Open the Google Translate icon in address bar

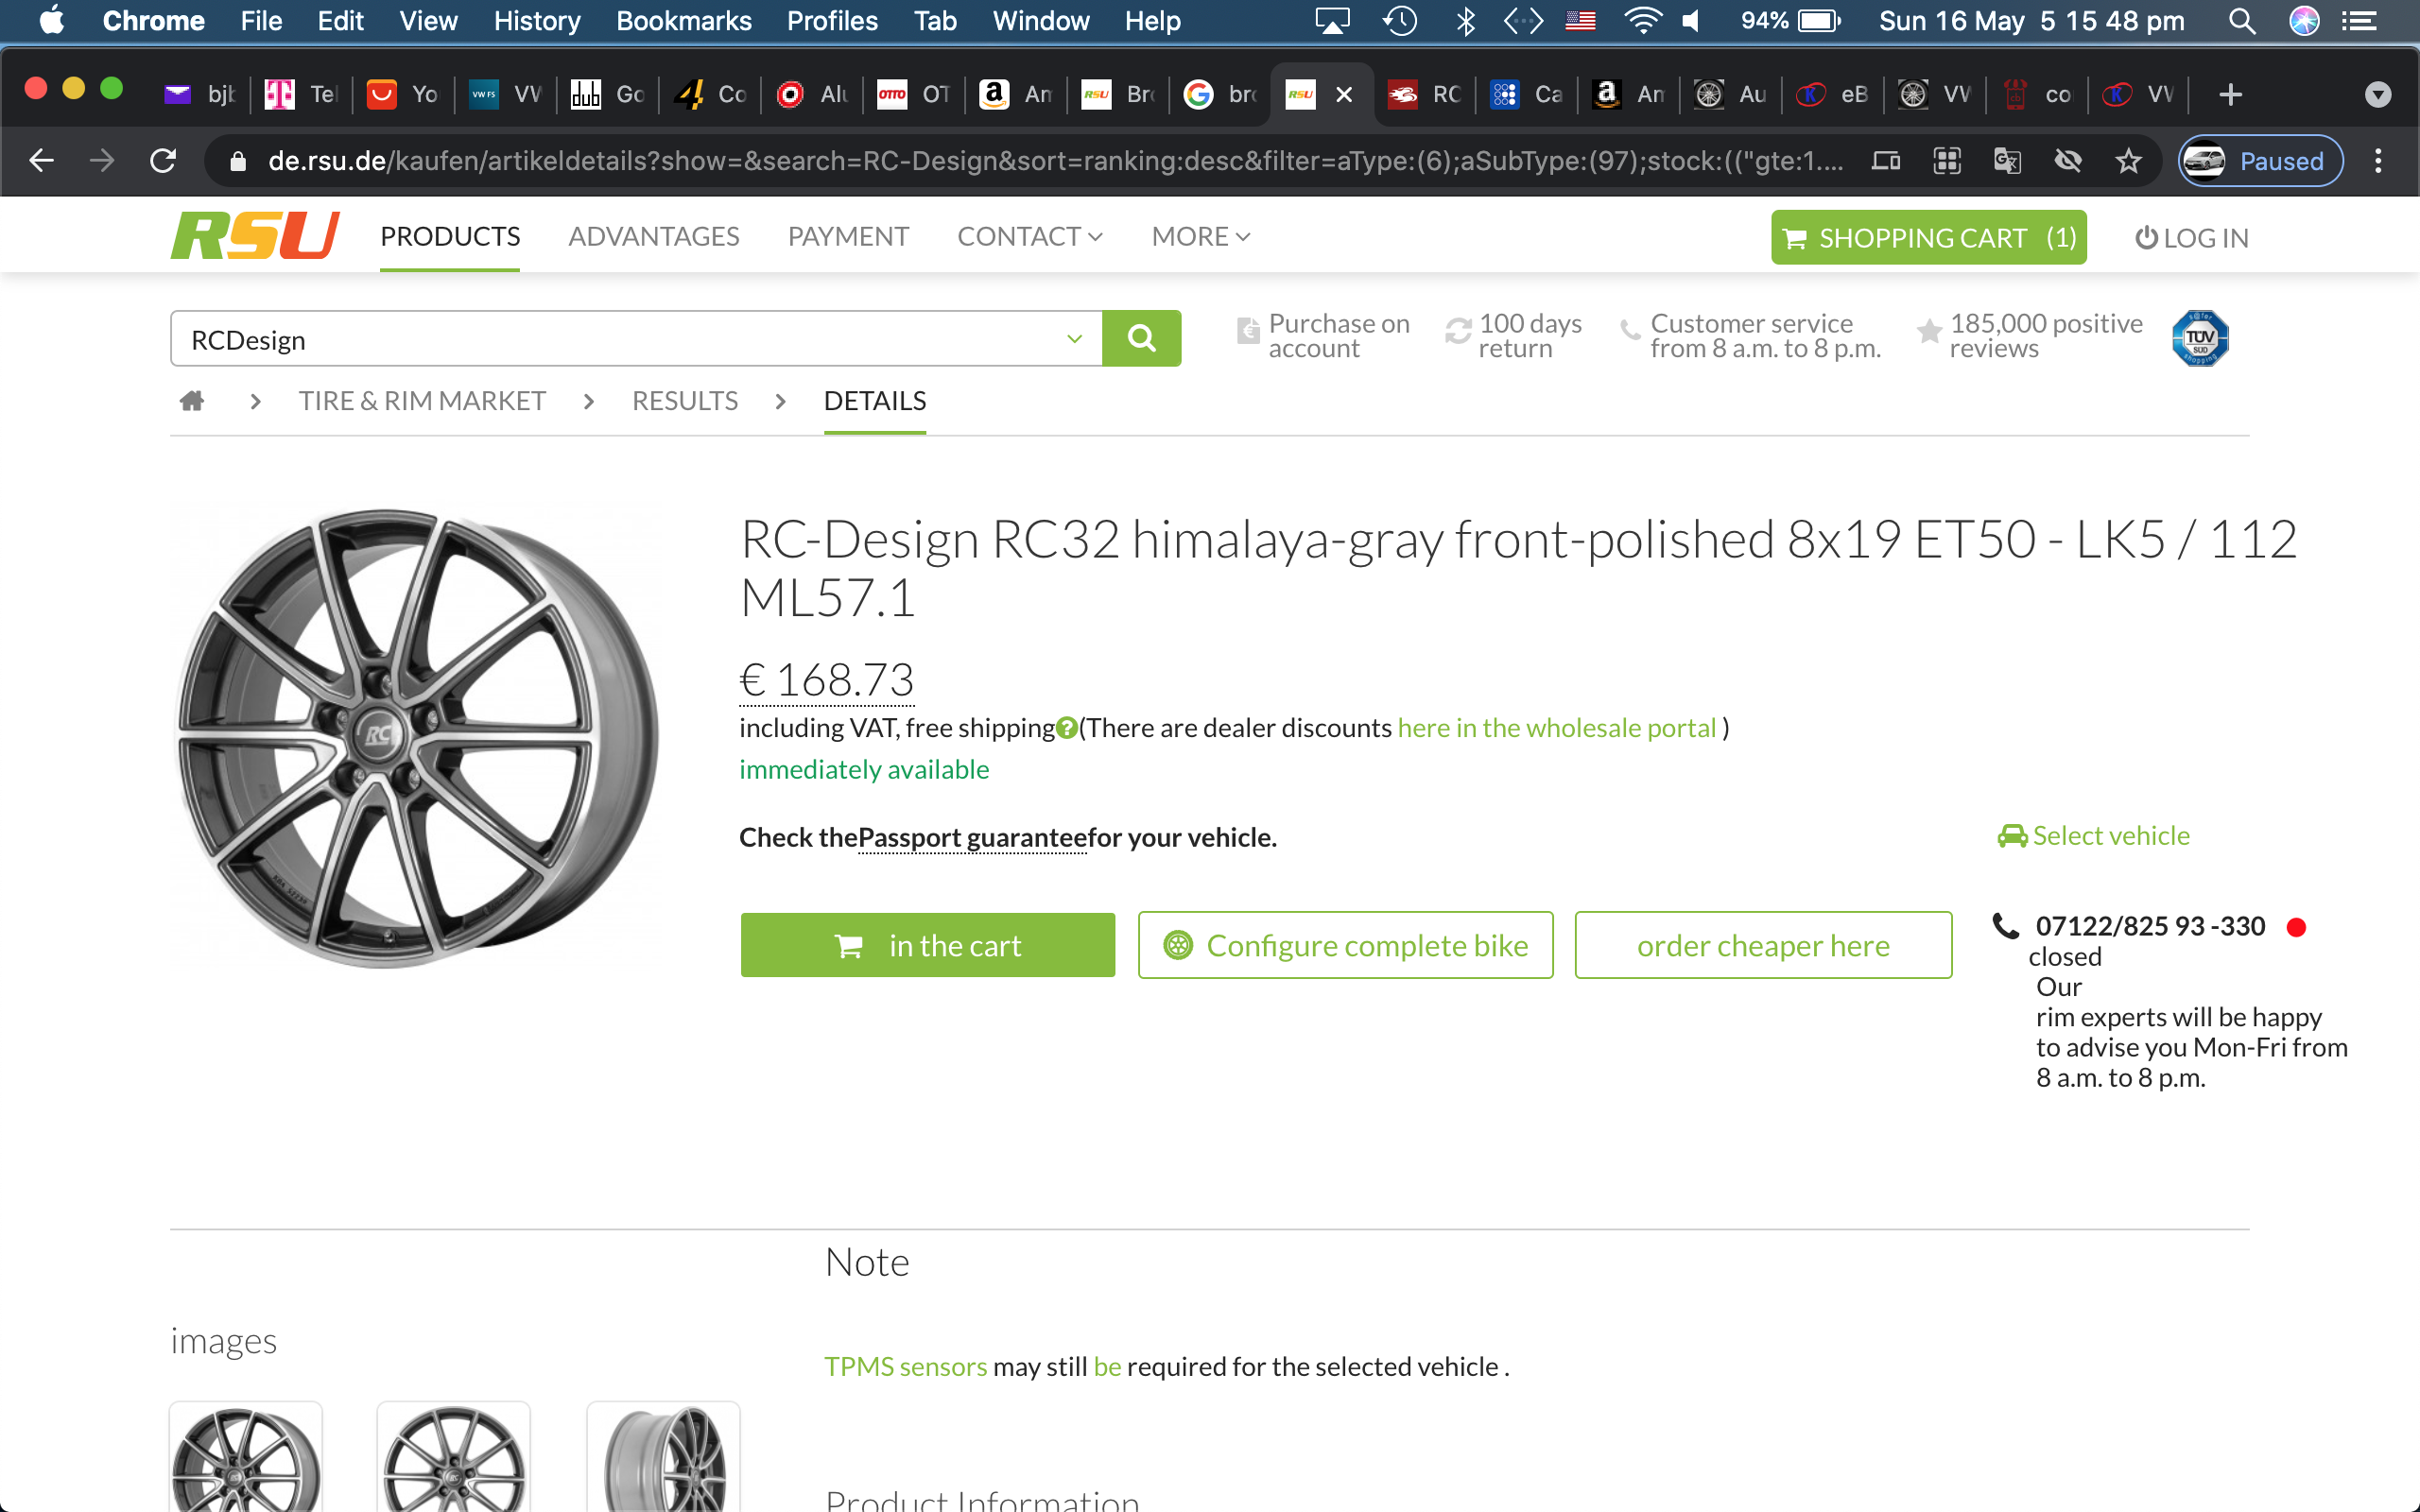2007,160
